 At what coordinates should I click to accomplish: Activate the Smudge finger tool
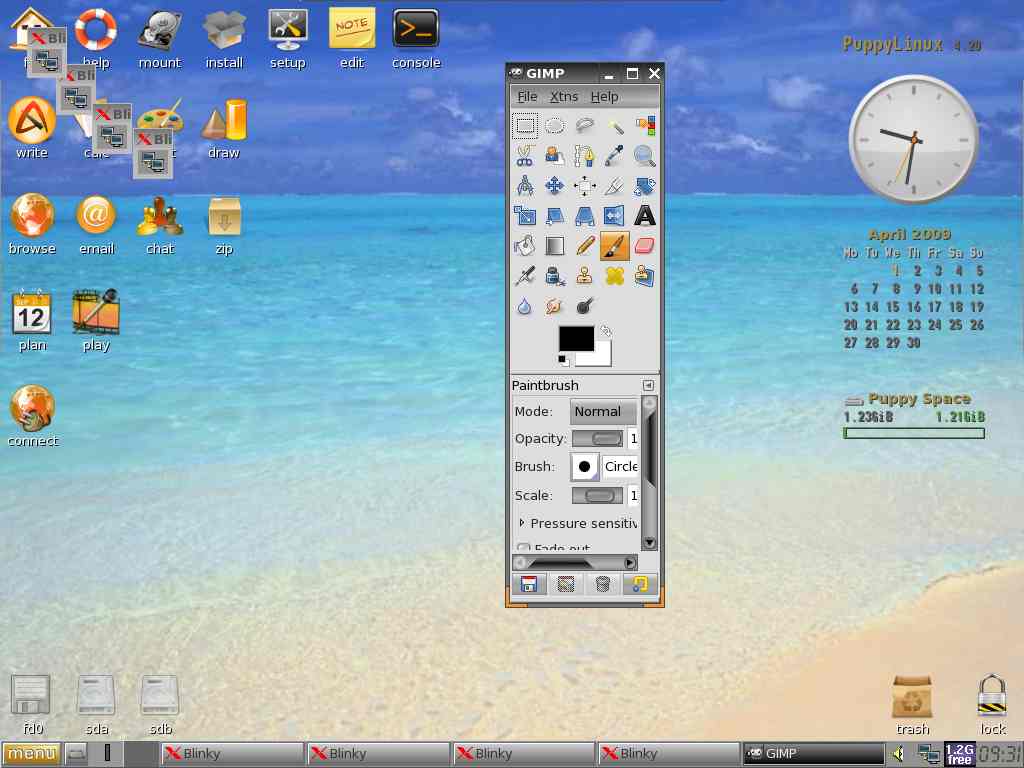pos(554,306)
